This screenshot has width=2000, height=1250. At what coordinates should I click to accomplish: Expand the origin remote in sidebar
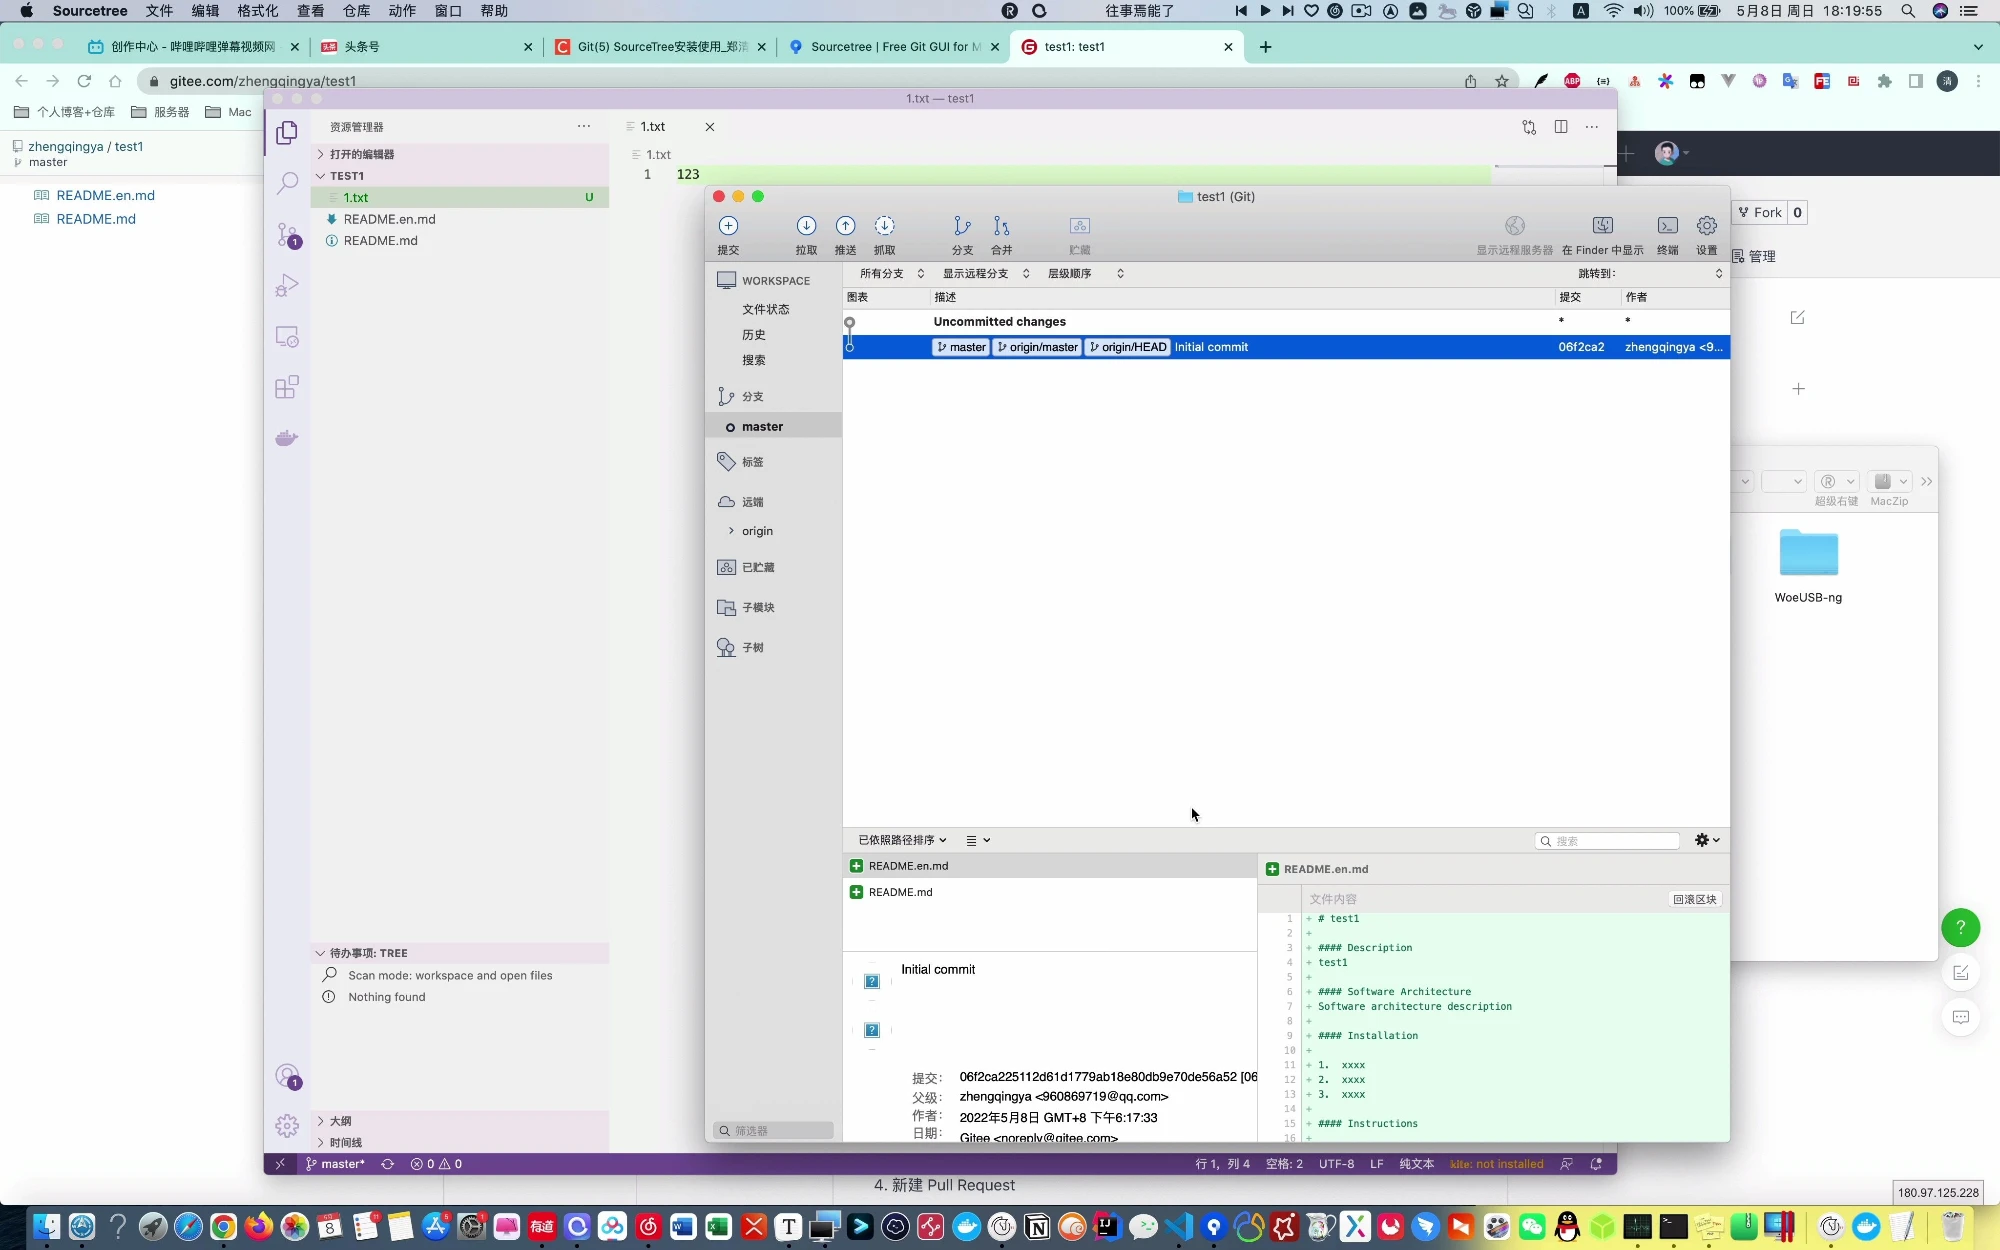[731, 531]
